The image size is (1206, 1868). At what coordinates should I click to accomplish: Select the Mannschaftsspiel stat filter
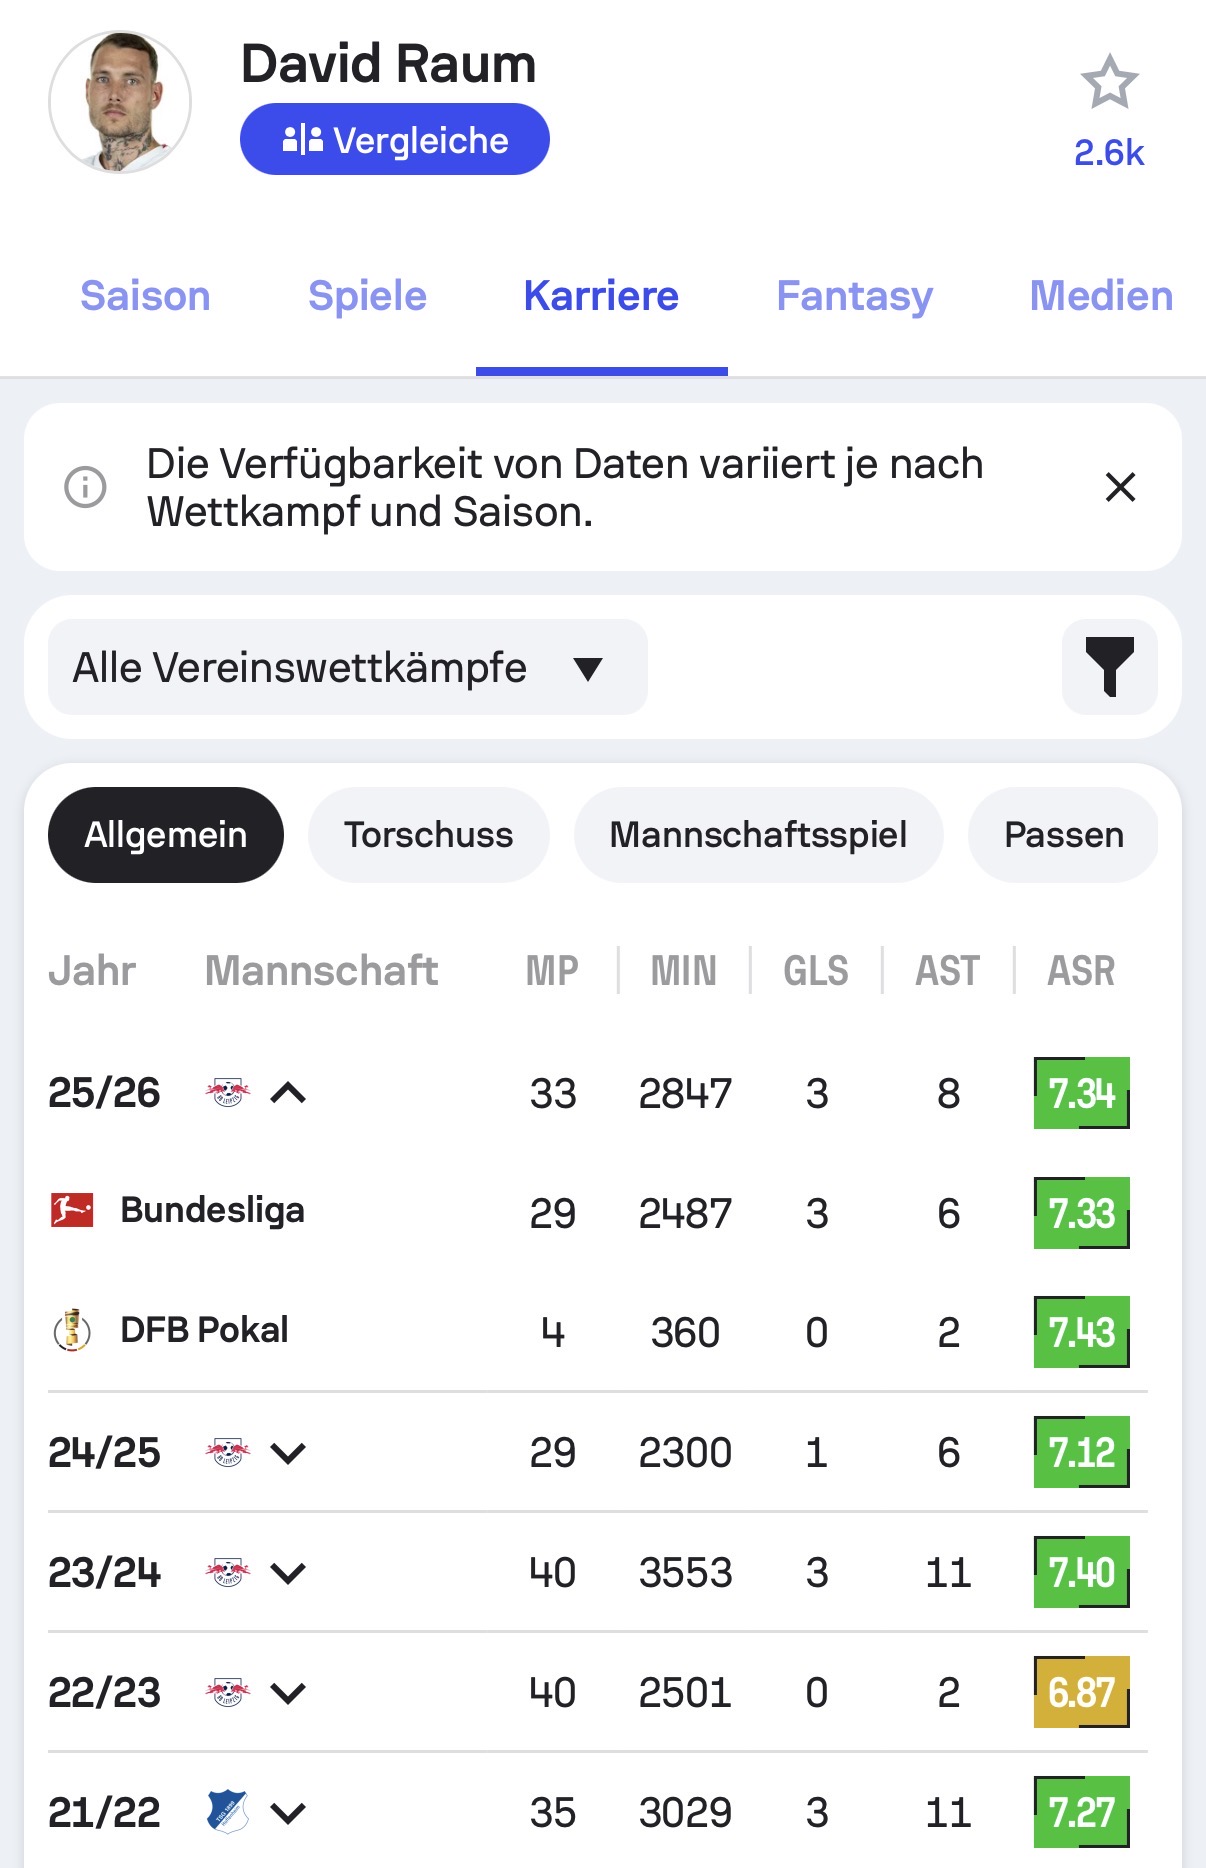pos(759,835)
